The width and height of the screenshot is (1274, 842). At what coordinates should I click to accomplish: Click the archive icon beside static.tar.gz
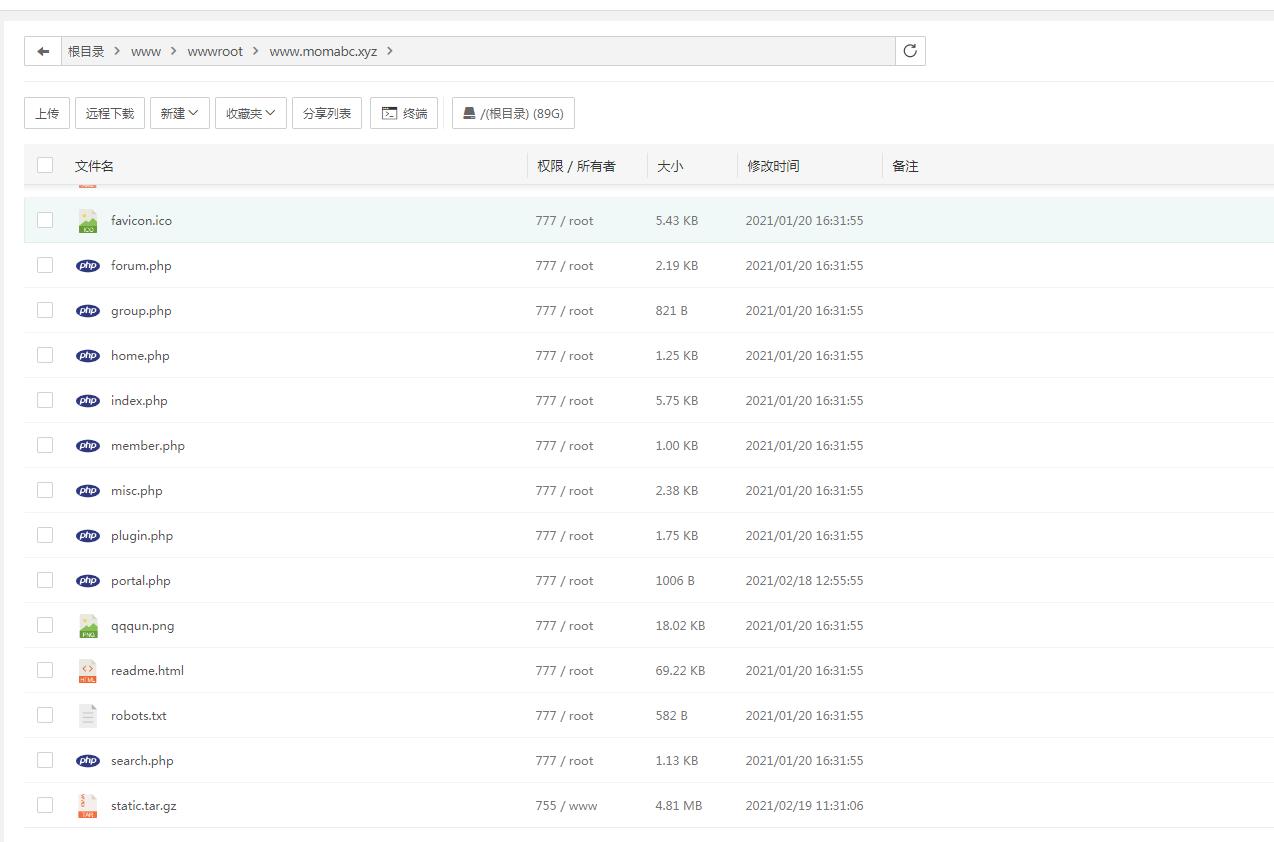coord(88,806)
